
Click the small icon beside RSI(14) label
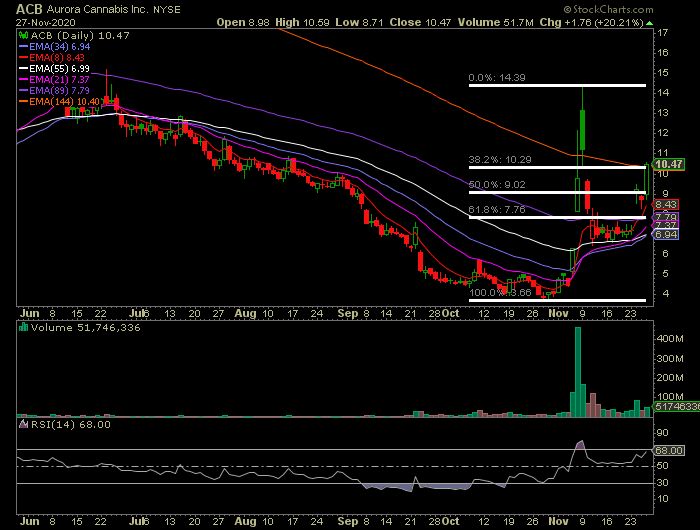click(23, 424)
